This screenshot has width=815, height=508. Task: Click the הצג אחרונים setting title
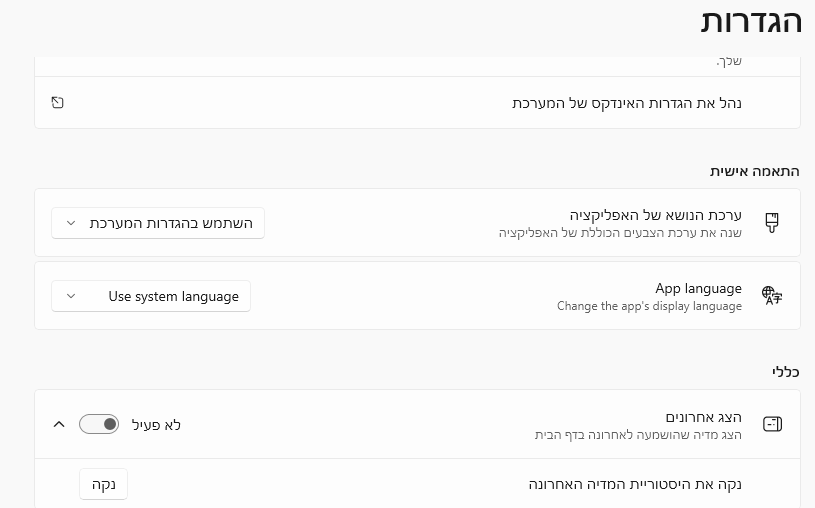point(703,417)
